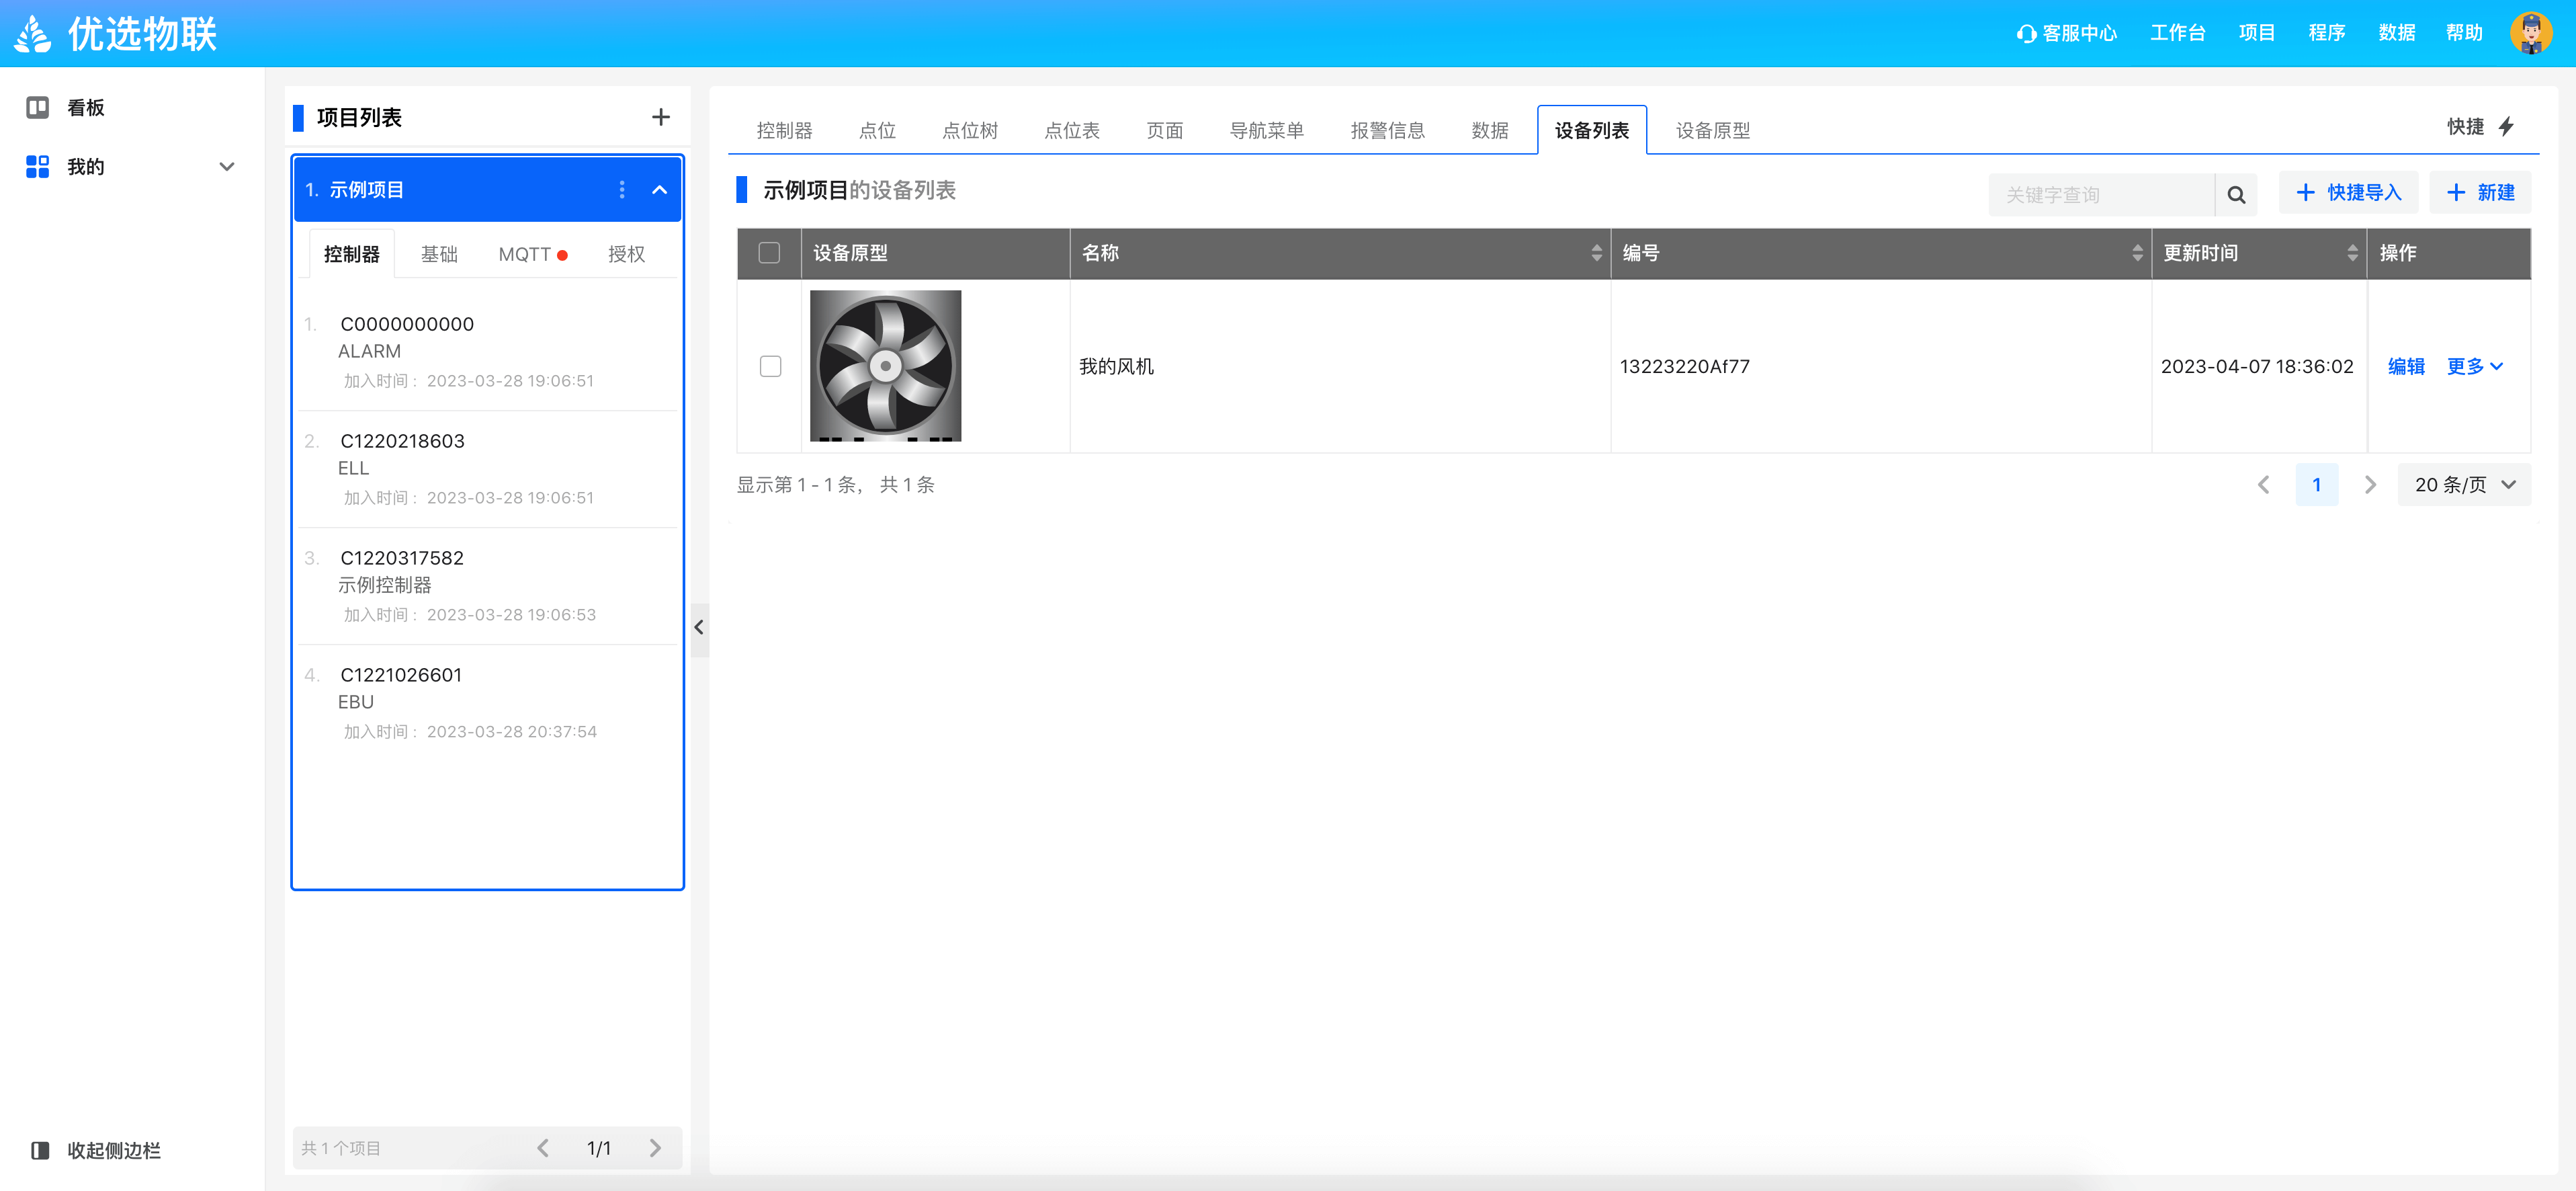Screen dimensions: 2576x1191
Task: Open 工作台 in top navigation
Action: click(x=2177, y=33)
